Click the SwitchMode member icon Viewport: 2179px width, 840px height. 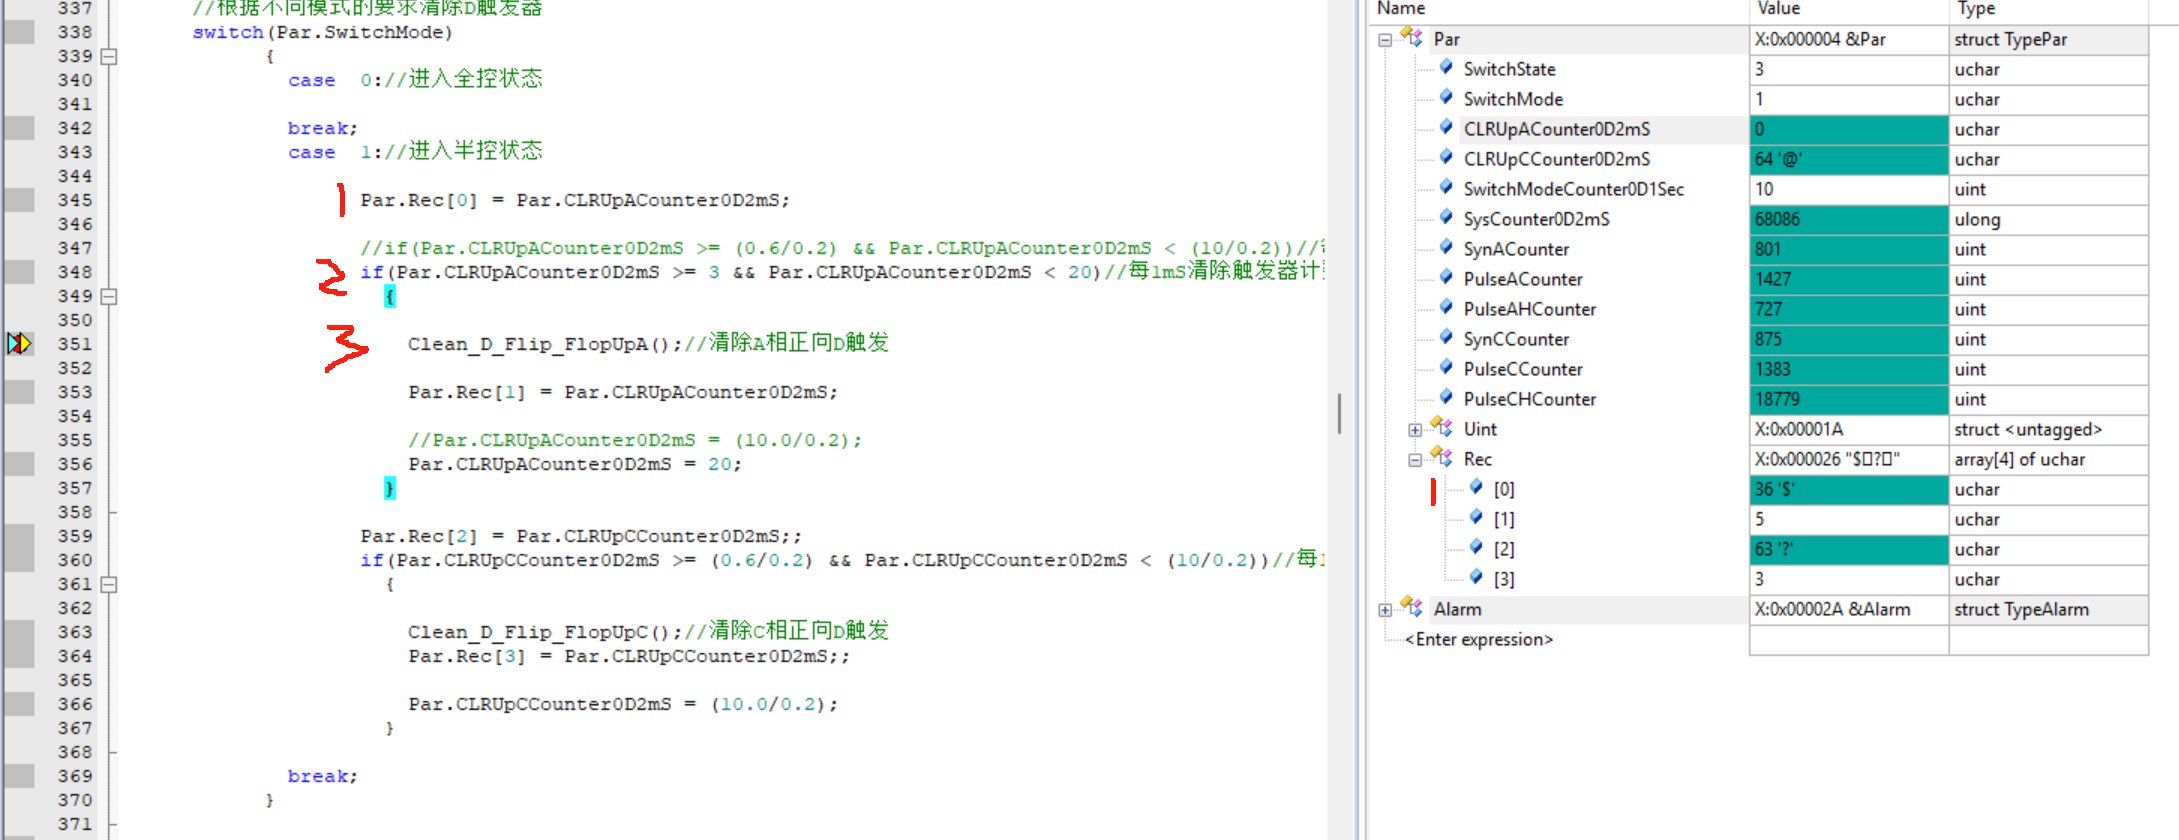pyautogui.click(x=1446, y=97)
